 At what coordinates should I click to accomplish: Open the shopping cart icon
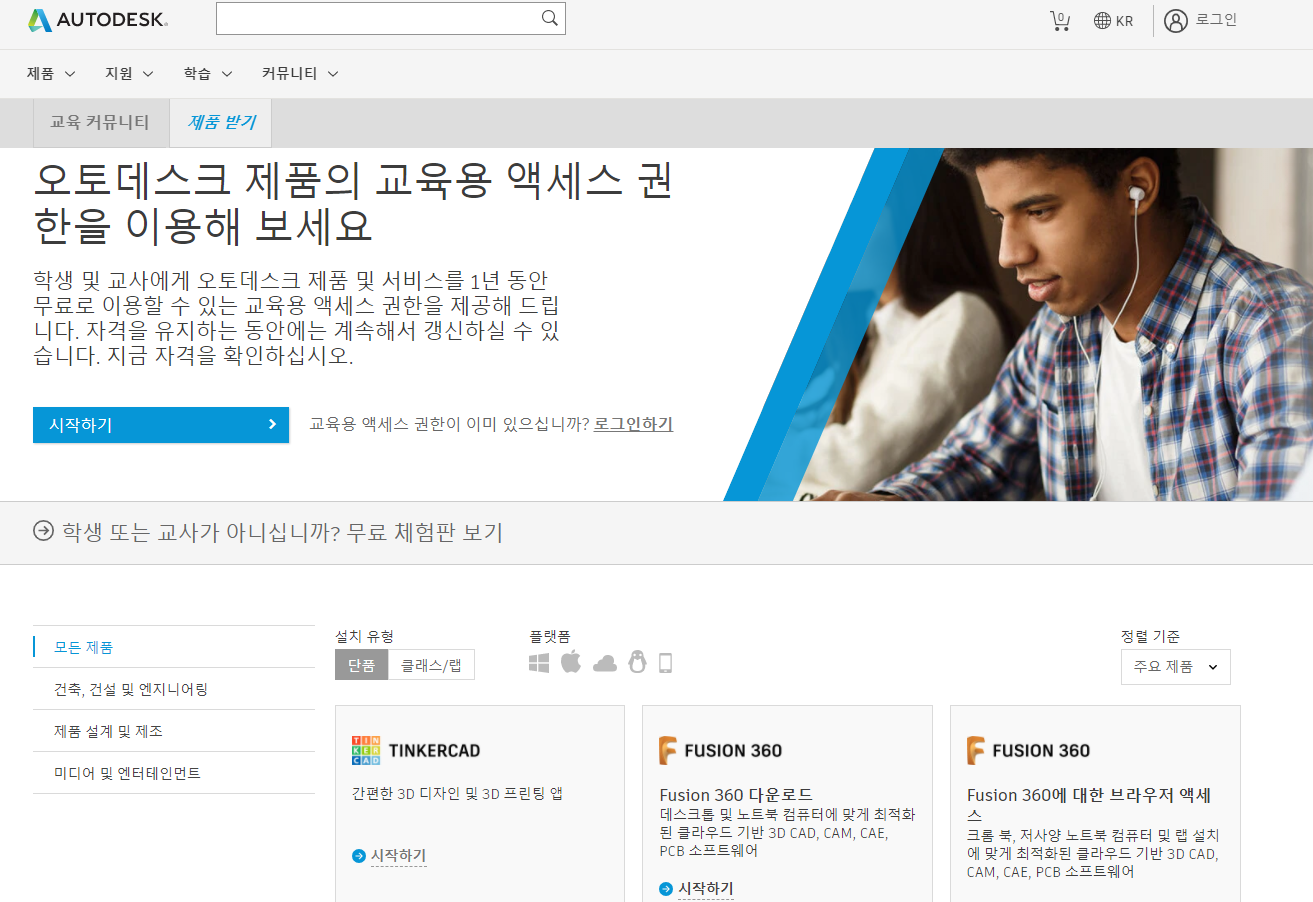[x=1060, y=20]
